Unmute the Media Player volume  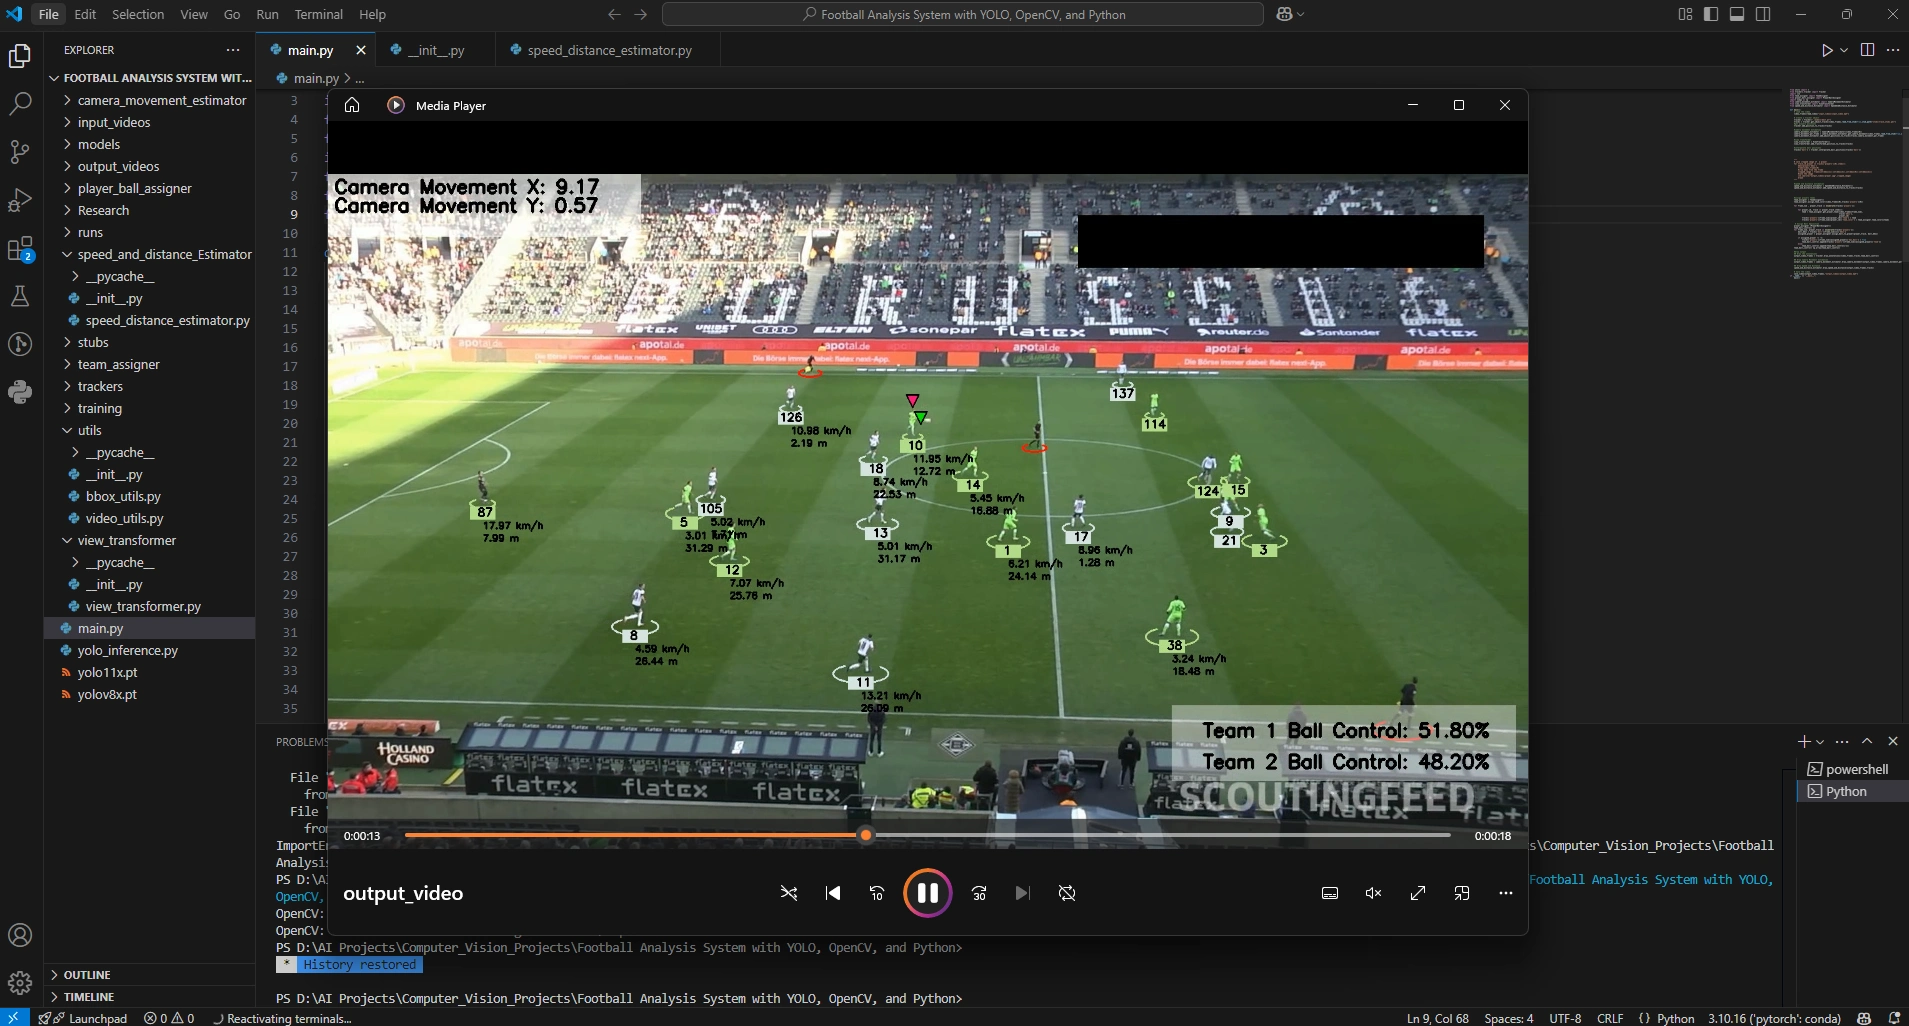[1374, 893]
